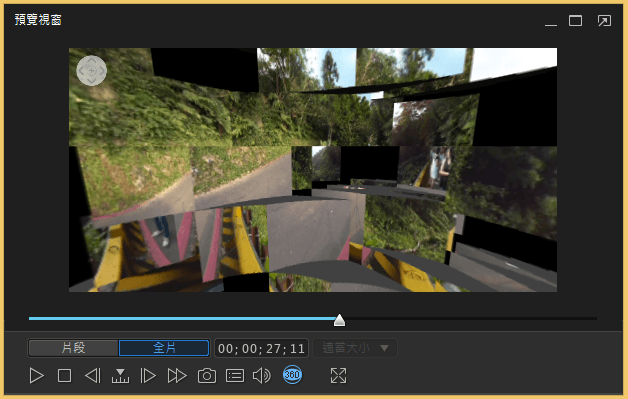Take a snapshot with the camera icon
The image size is (628, 399).
point(207,376)
